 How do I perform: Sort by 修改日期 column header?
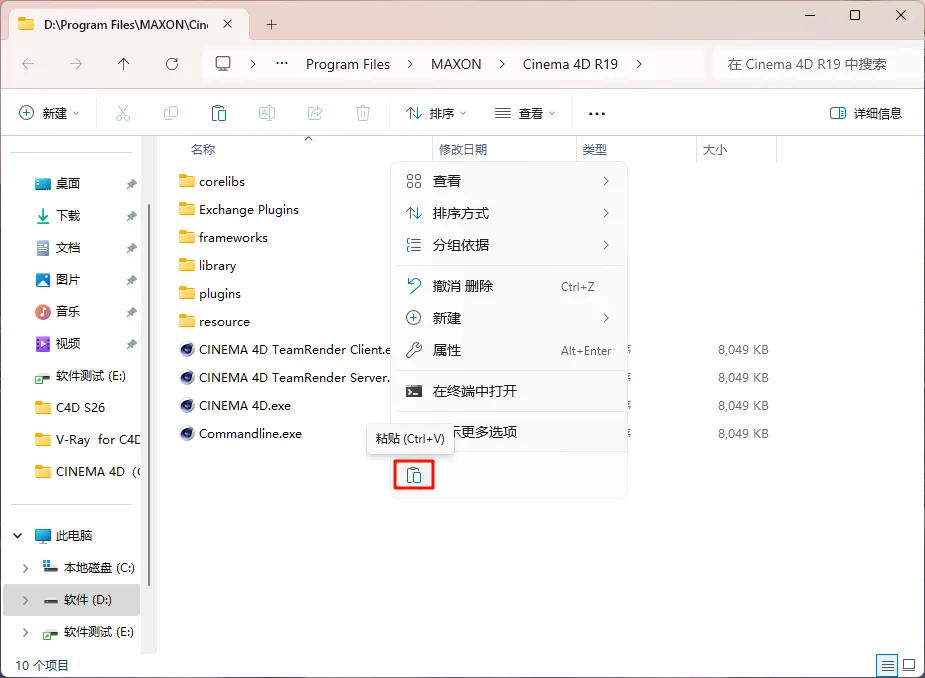(462, 150)
